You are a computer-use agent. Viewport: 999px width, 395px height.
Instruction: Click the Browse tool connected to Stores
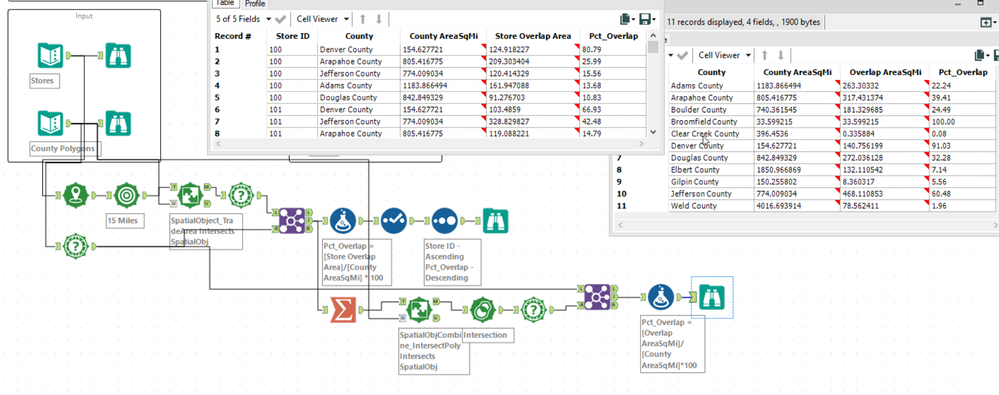(x=118, y=55)
